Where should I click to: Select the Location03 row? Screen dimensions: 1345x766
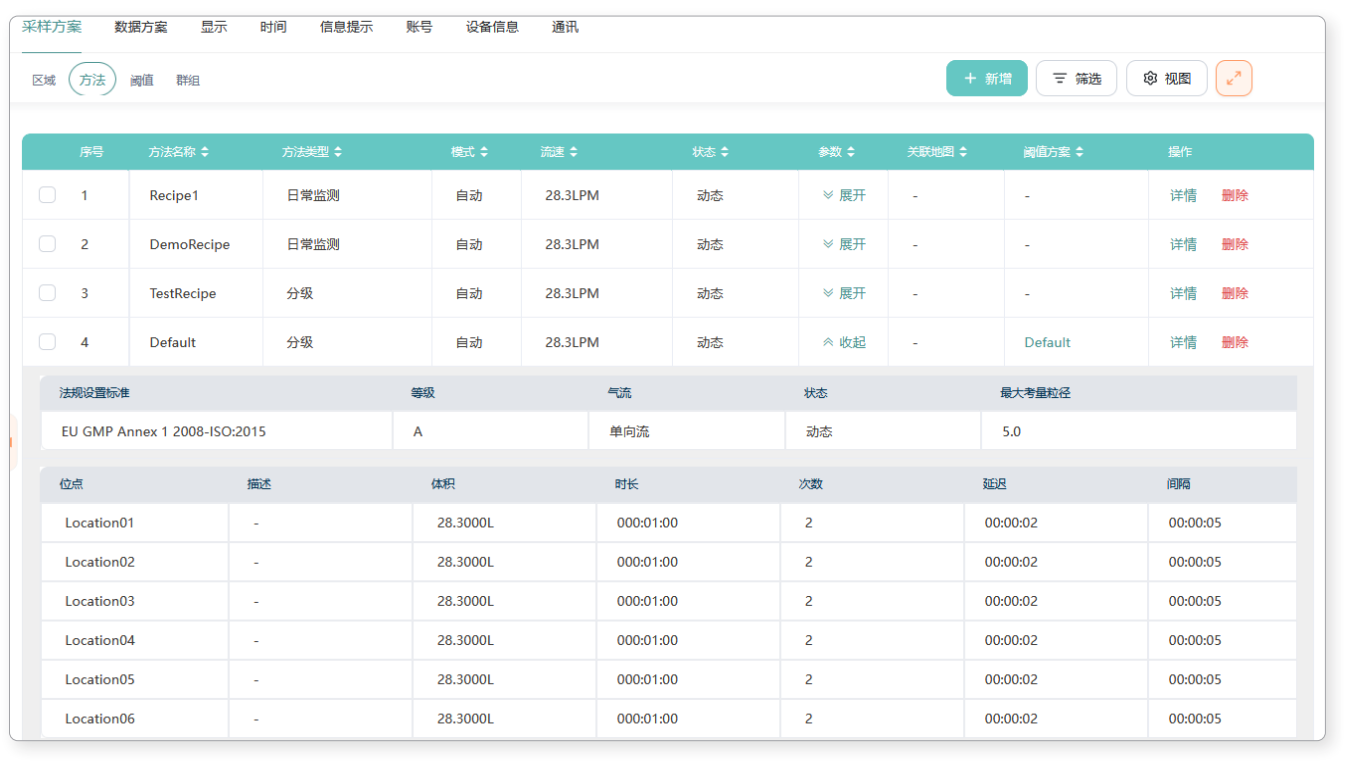pos(668,601)
